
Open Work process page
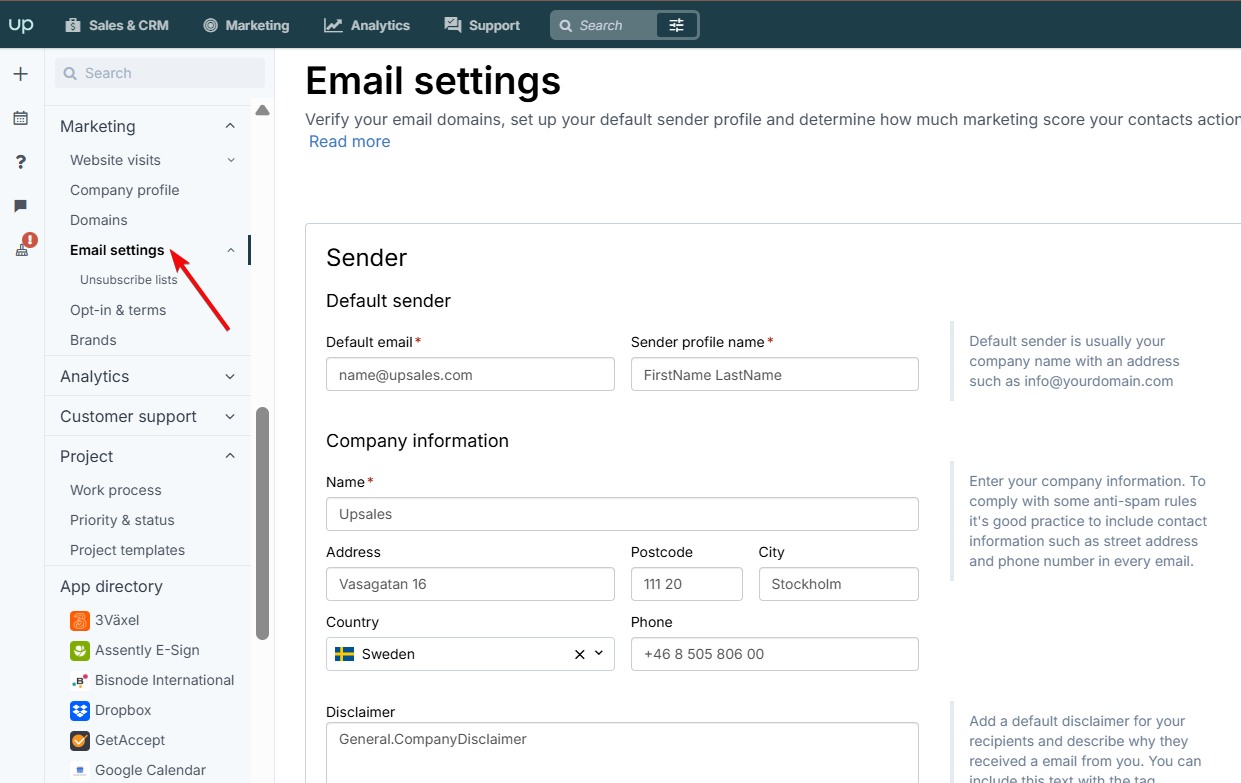pyautogui.click(x=116, y=490)
